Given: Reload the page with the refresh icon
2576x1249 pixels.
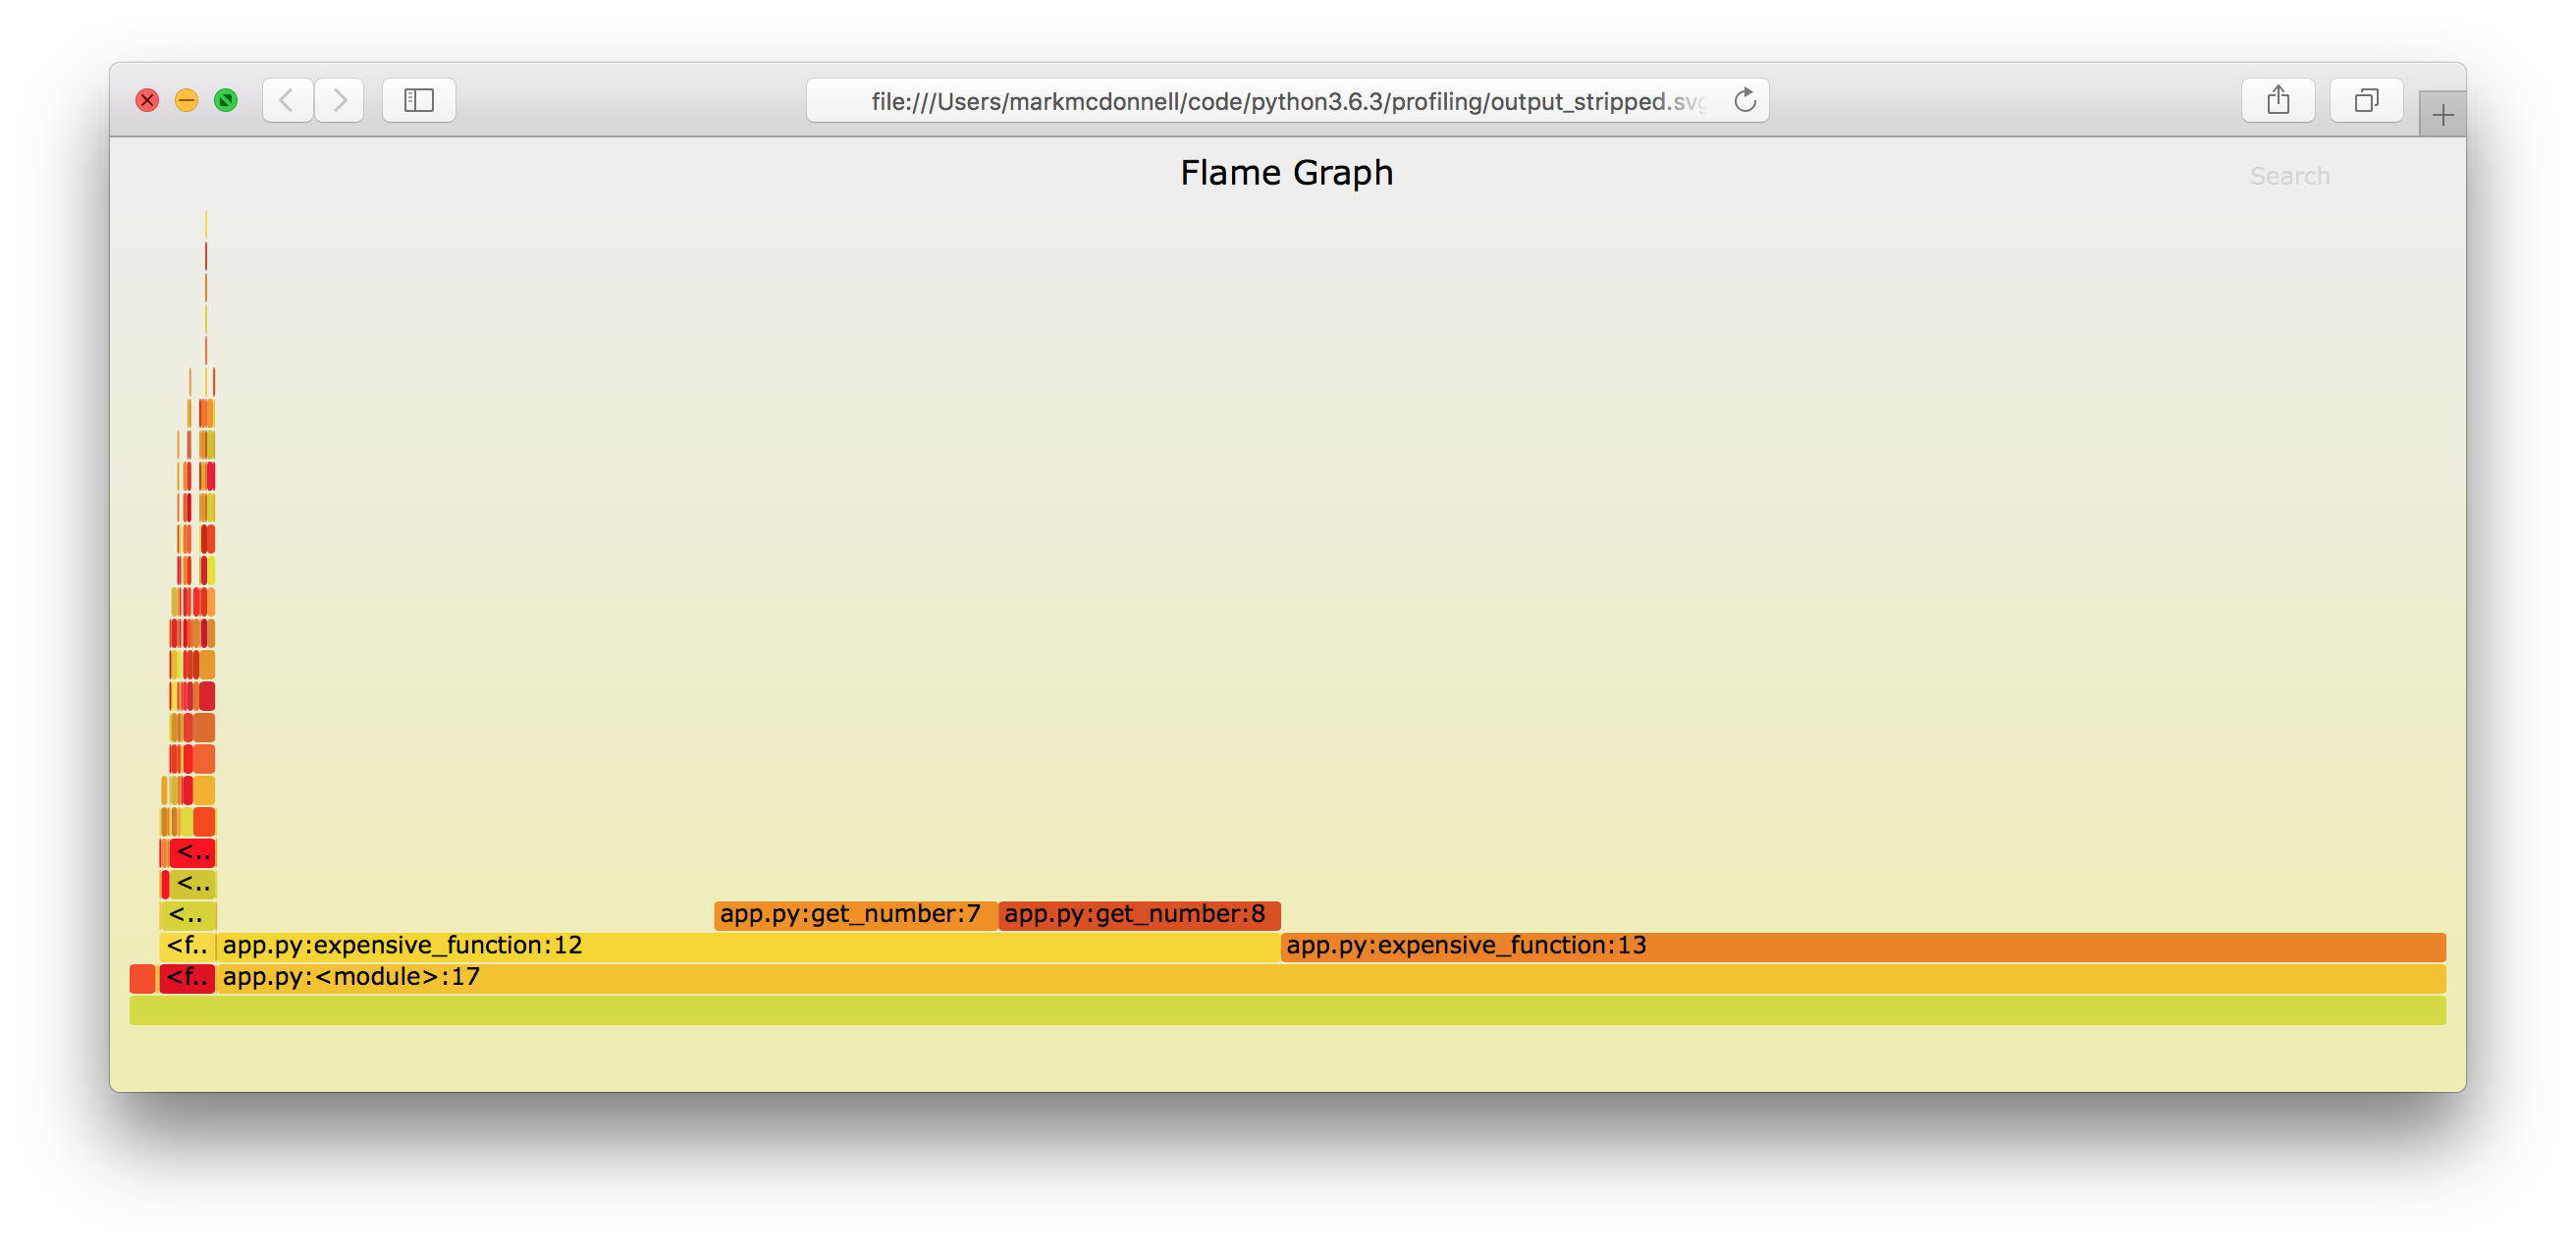Looking at the screenshot, I should (1744, 100).
